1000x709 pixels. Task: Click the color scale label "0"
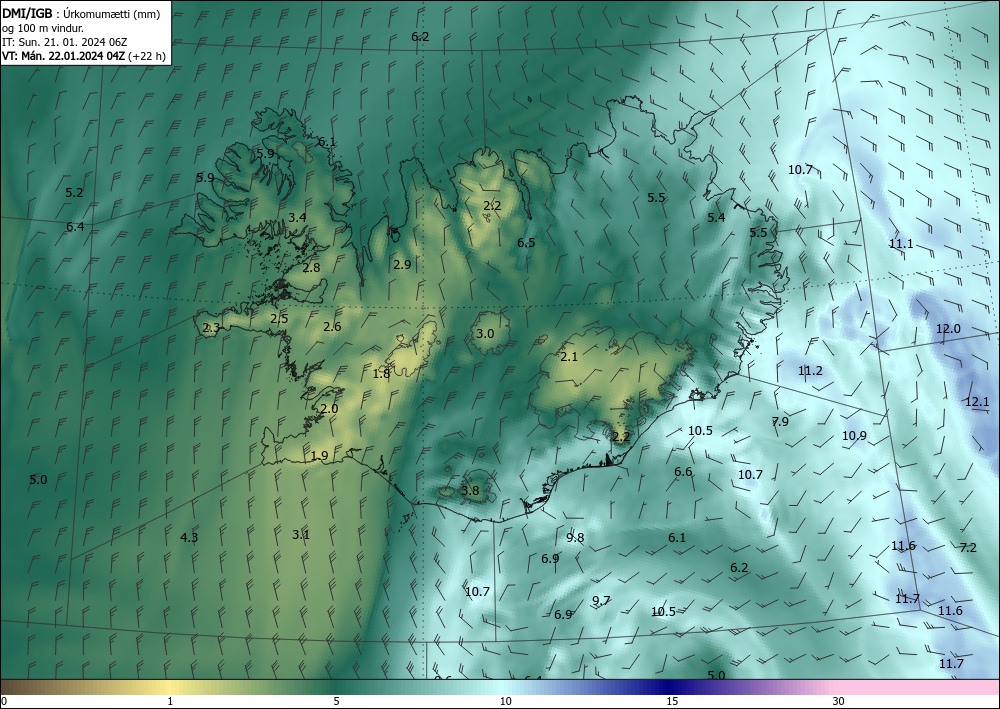(4, 701)
